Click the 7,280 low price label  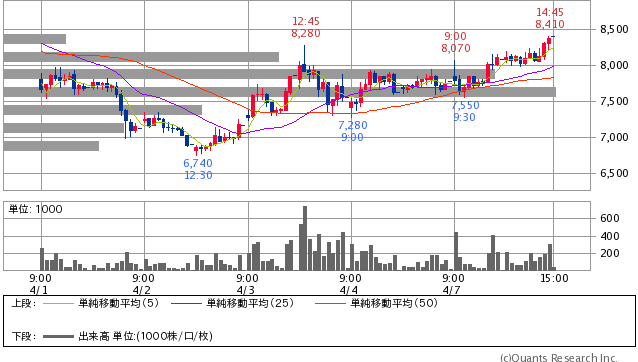click(352, 125)
